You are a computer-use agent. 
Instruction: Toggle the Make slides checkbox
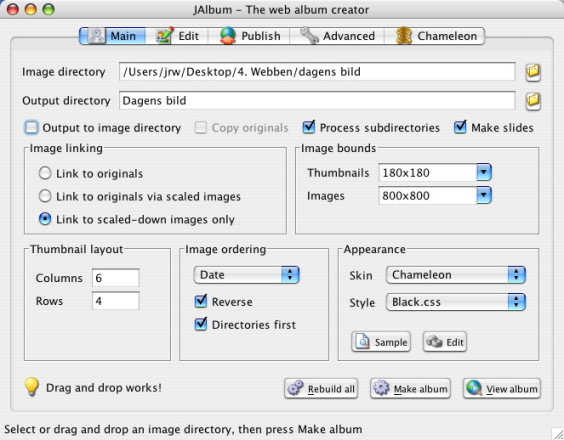460,127
